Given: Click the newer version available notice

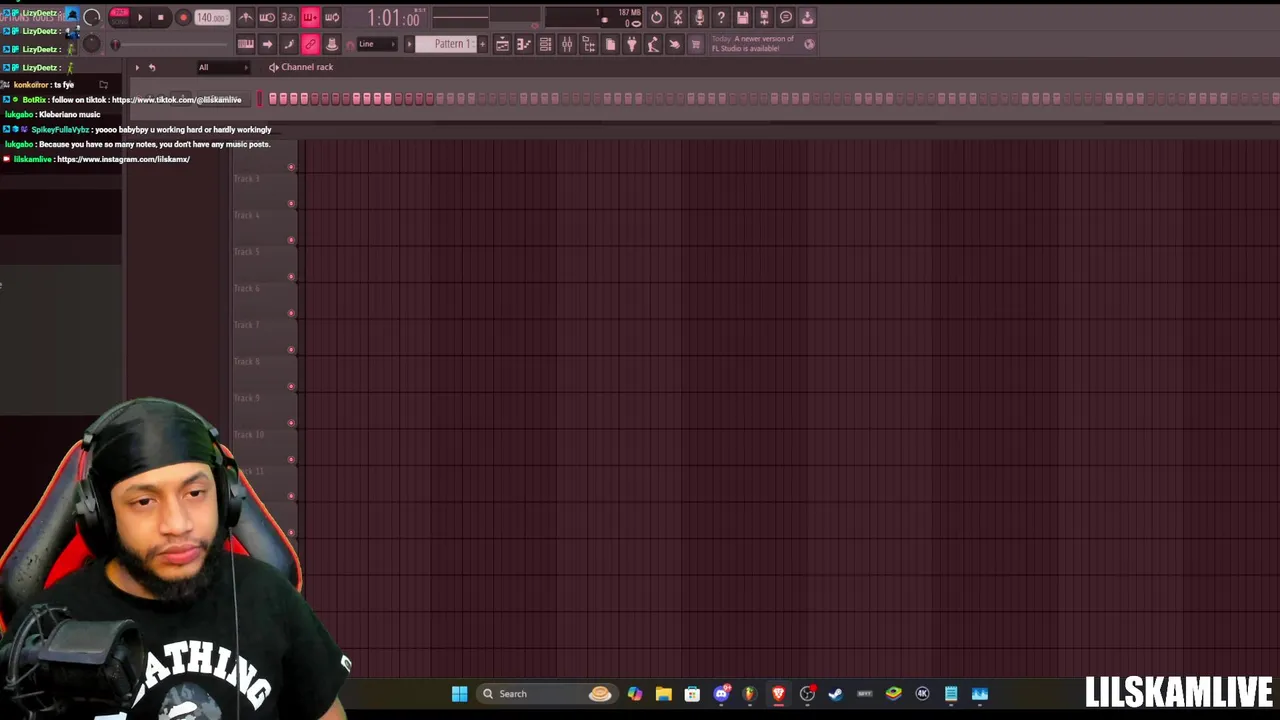Looking at the screenshot, I should point(753,44).
